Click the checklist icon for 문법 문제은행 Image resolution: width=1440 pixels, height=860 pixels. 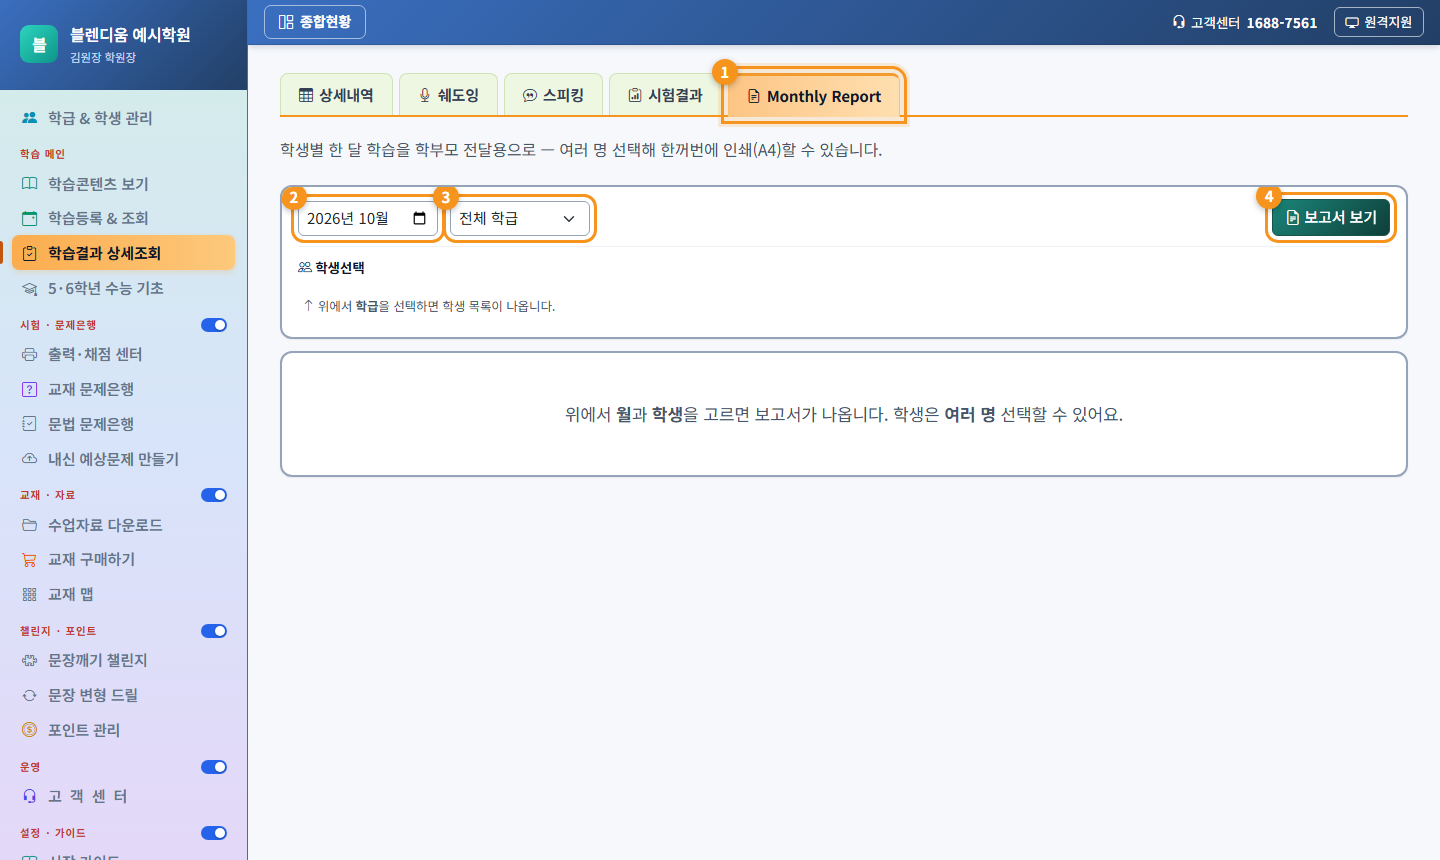coord(30,424)
